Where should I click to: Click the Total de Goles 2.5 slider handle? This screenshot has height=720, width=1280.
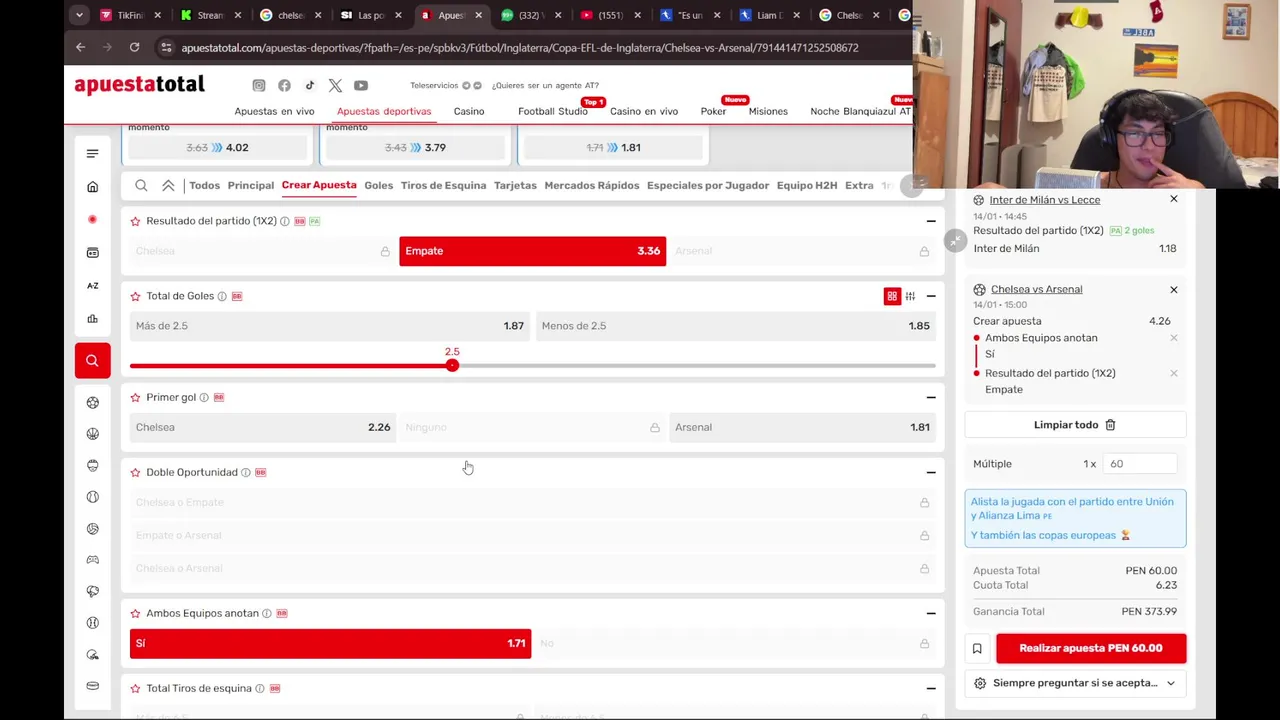pos(452,366)
